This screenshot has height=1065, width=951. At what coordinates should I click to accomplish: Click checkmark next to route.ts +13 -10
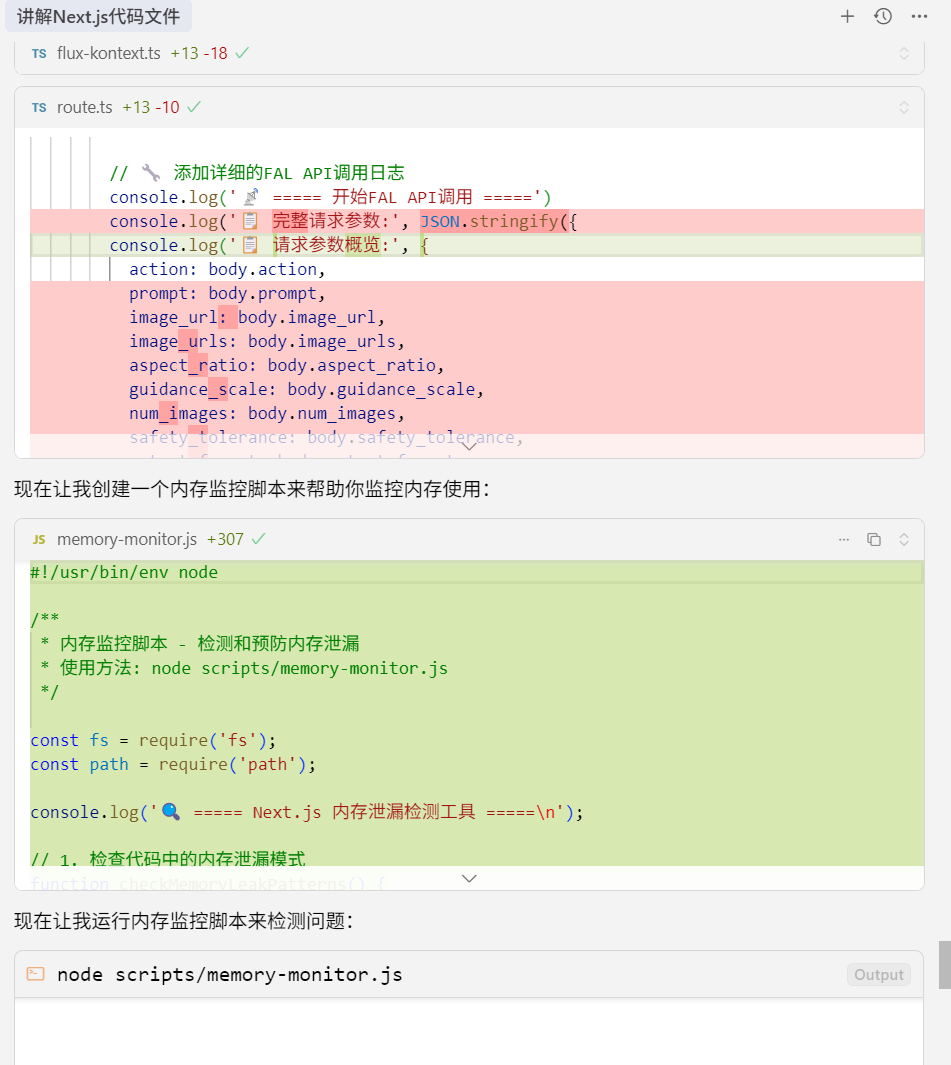[x=194, y=107]
